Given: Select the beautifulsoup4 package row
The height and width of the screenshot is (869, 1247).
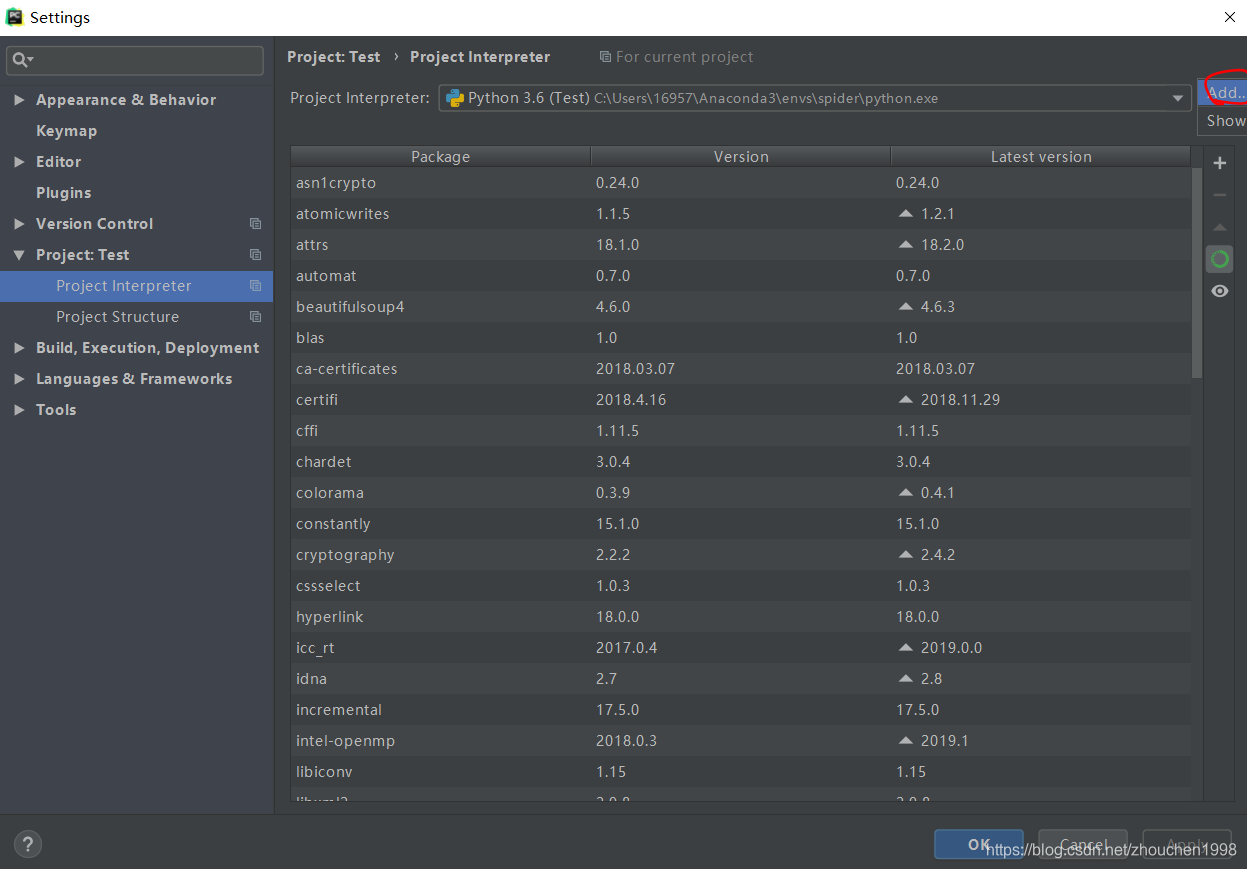Looking at the screenshot, I should 740,307.
